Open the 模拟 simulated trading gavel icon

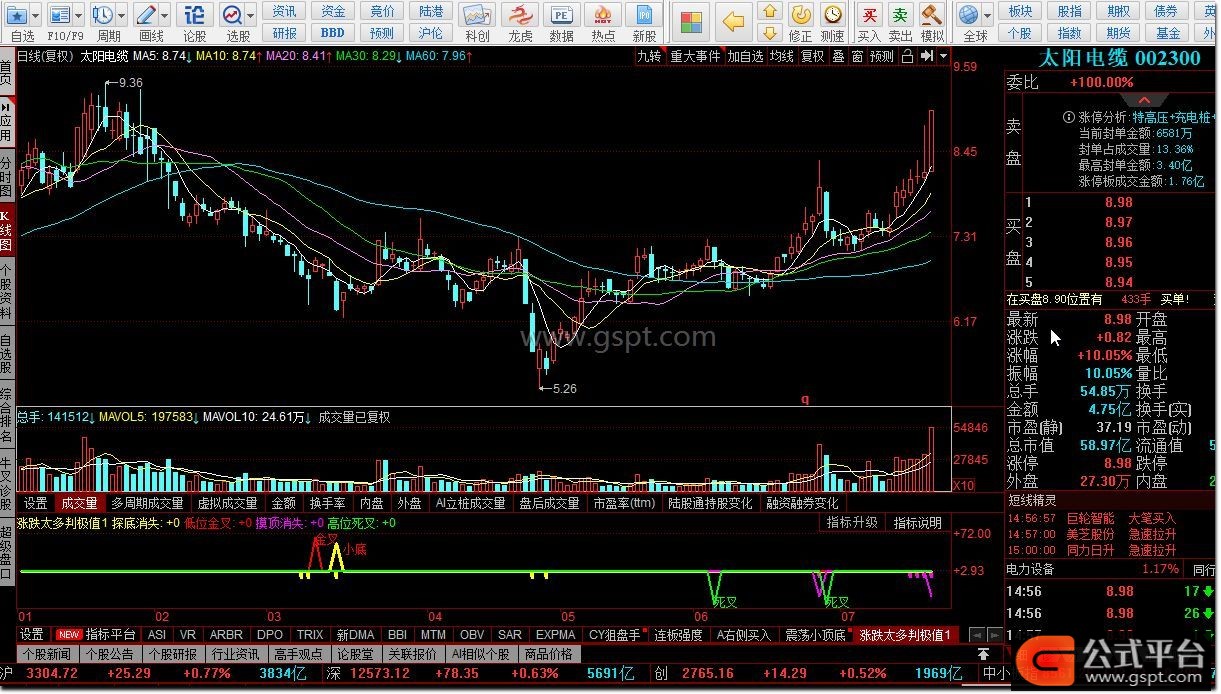pos(932,15)
